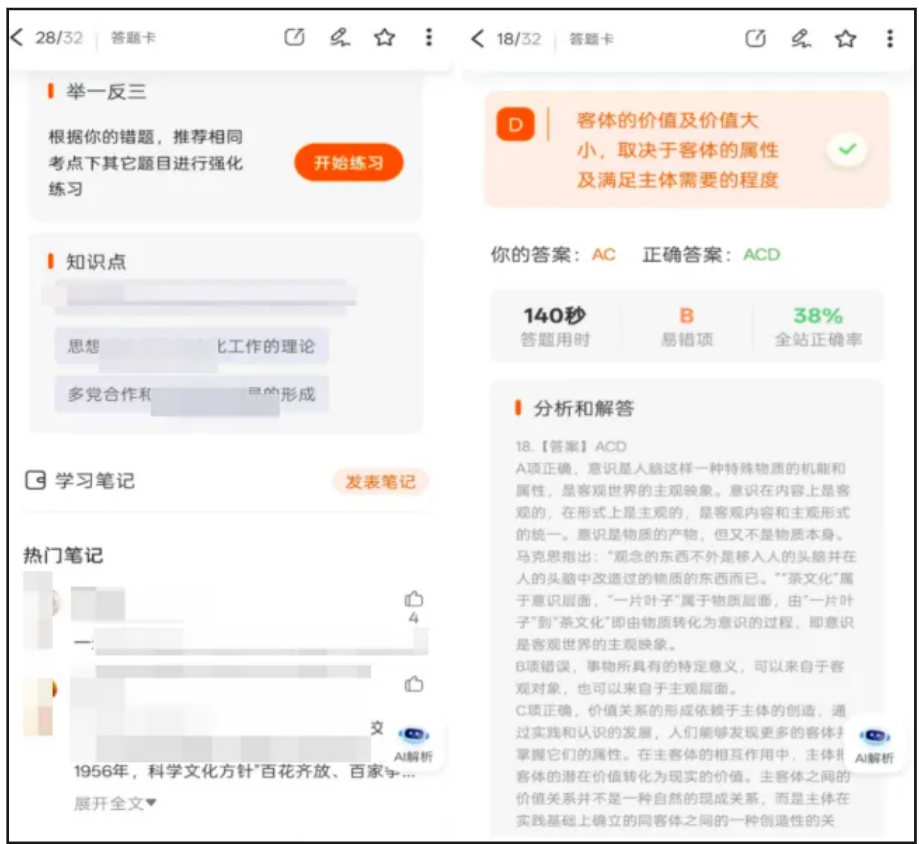Tap the green checkmark on option D

pyautogui.click(x=847, y=149)
